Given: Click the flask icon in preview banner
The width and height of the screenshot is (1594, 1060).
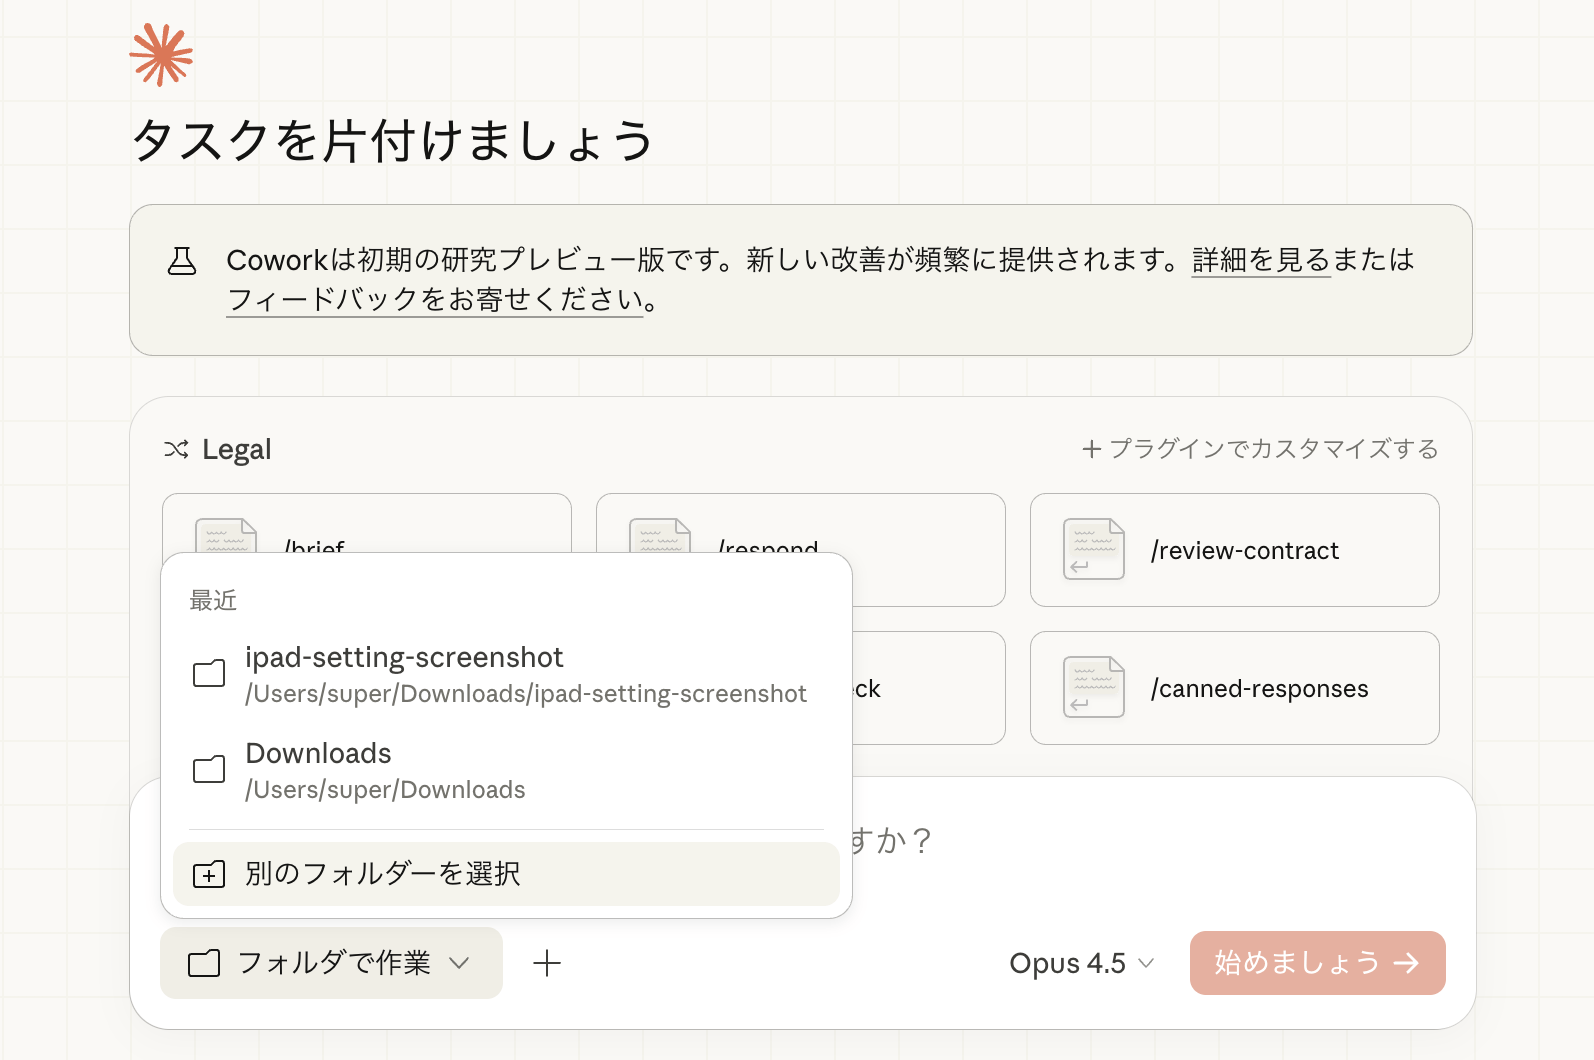Looking at the screenshot, I should coord(182,261).
